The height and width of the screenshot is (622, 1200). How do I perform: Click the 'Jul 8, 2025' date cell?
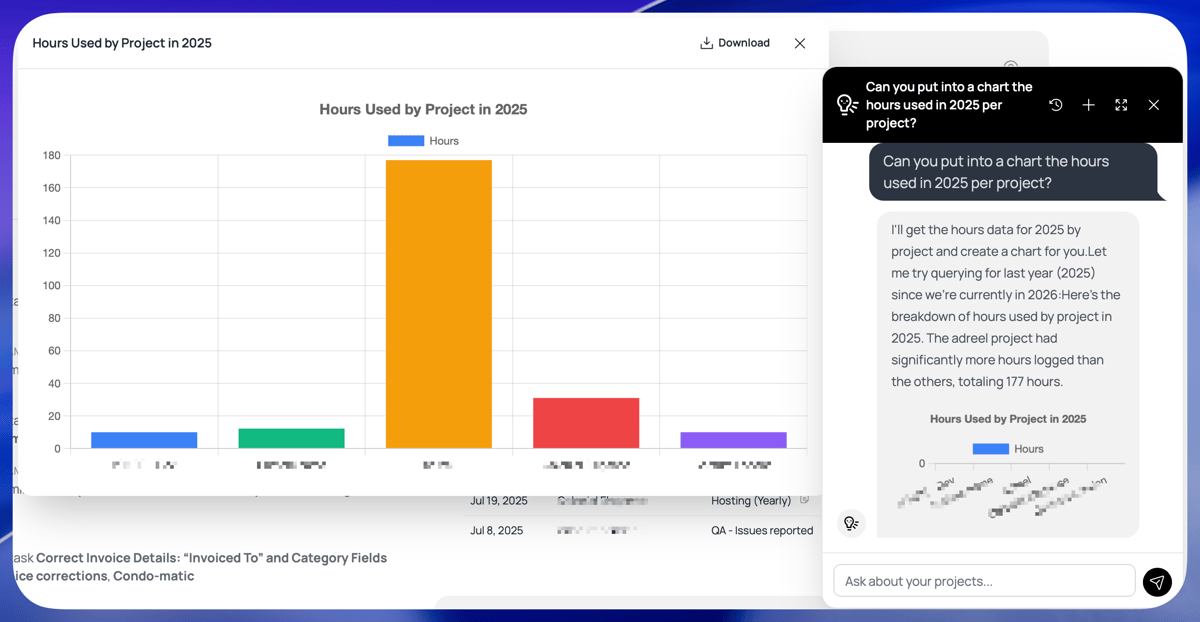497,530
